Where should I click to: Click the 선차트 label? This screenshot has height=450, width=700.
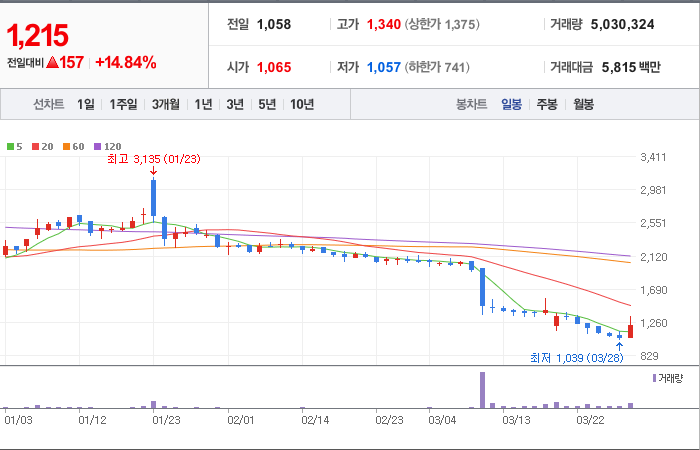click(x=49, y=104)
